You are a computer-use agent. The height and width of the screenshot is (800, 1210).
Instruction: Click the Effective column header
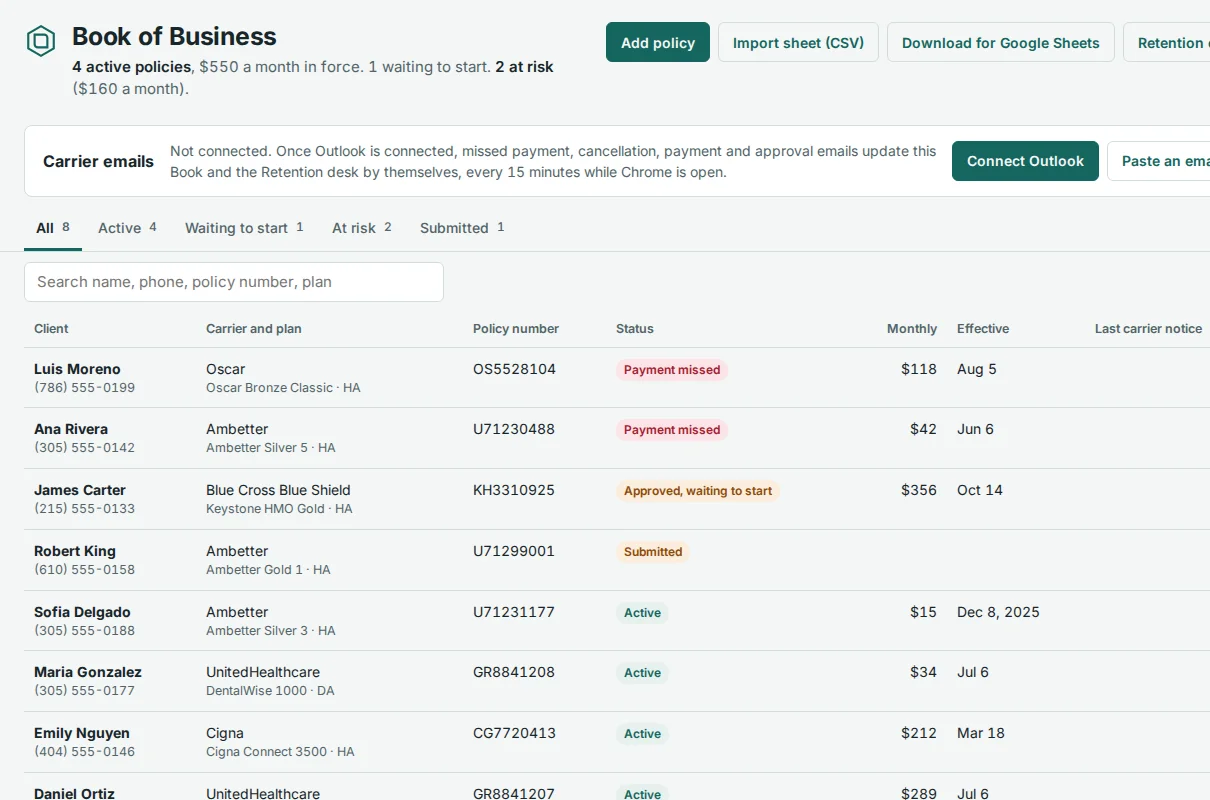coord(983,328)
